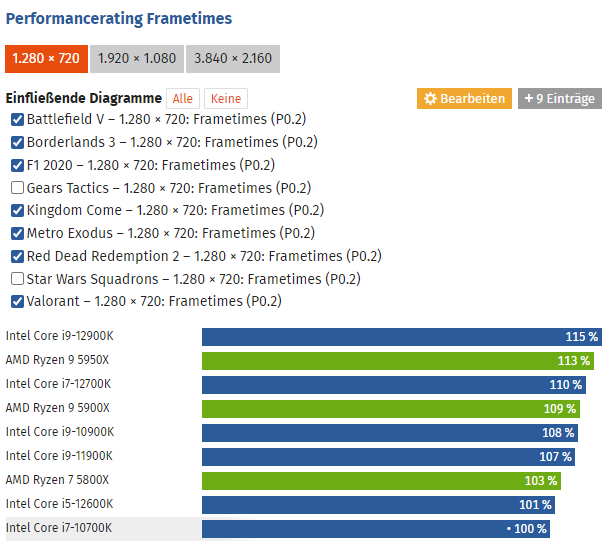Switch to the 3.840 × 2.160 tab
This screenshot has width=614, height=541.
[x=233, y=59]
